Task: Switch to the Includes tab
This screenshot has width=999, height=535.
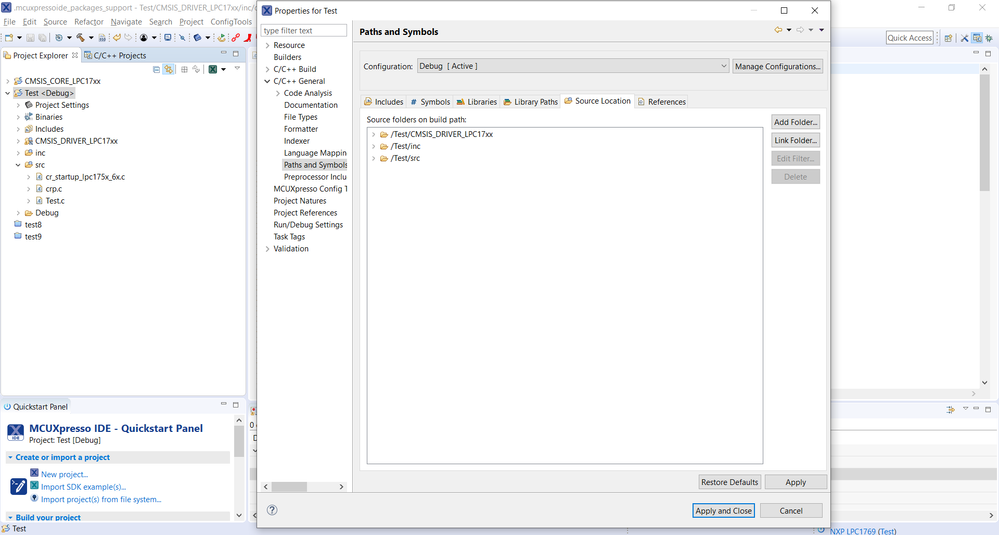Action: [x=384, y=102]
